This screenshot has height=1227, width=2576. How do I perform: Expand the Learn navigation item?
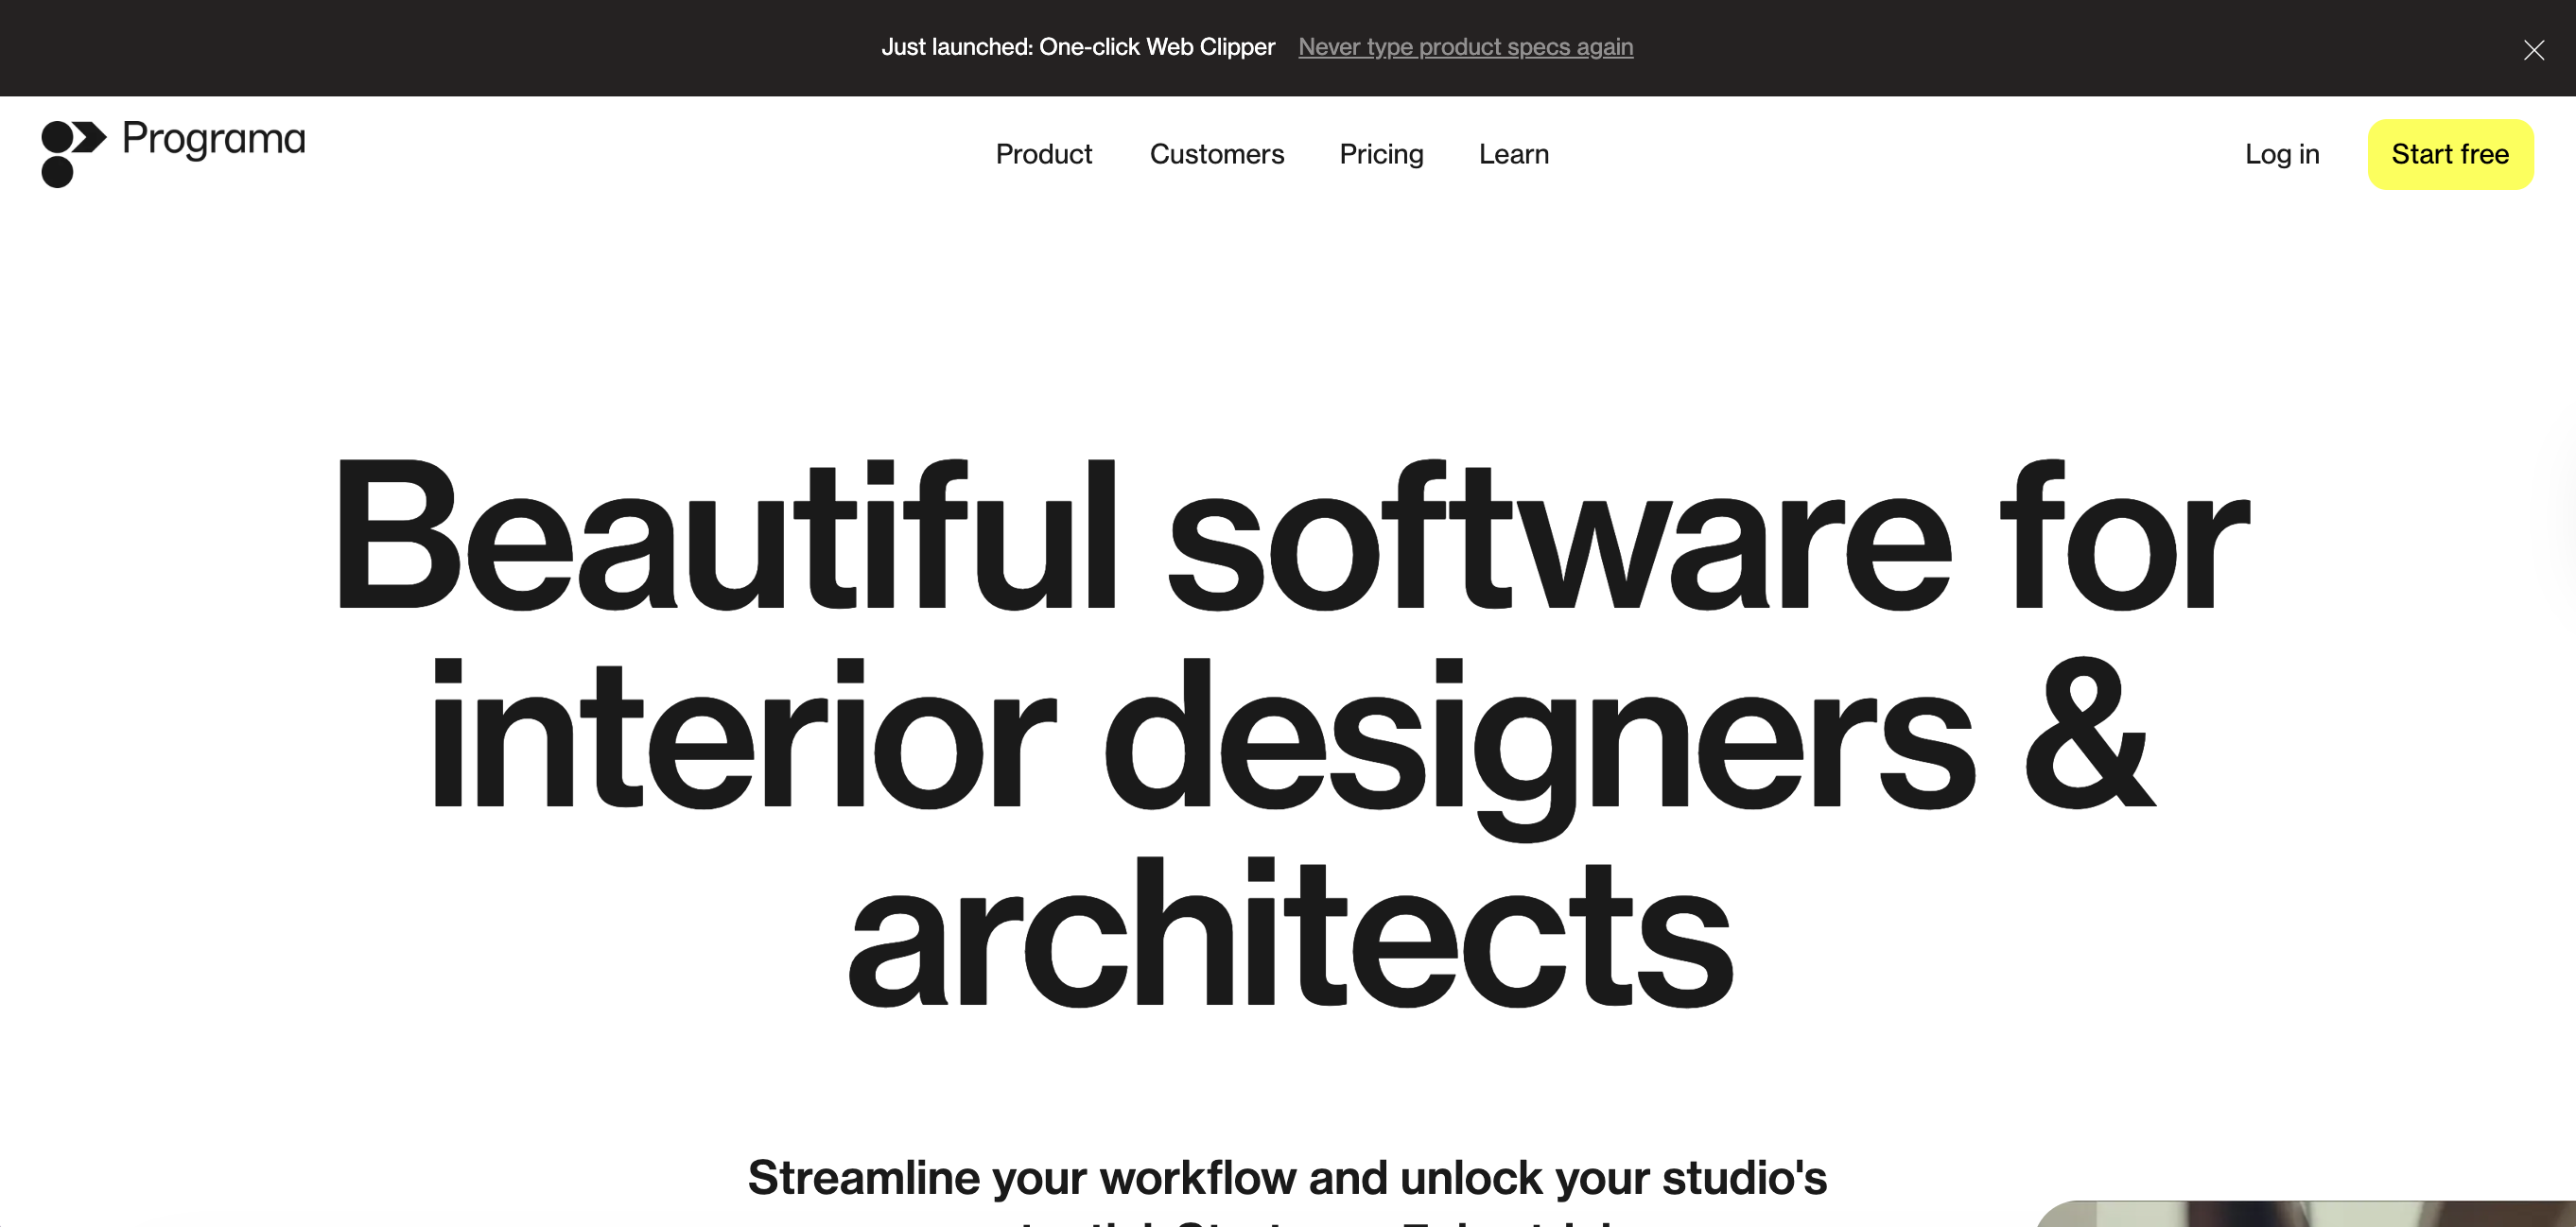(x=1513, y=154)
